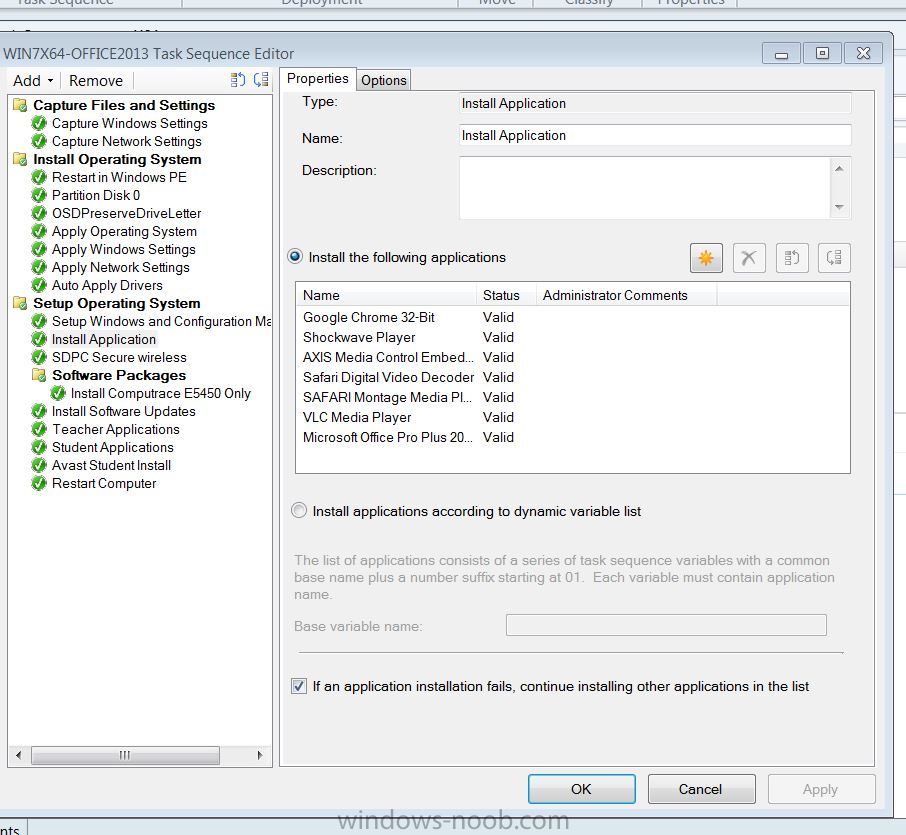The image size is (906, 835).
Task: Select Google Chrome 32-Bit in list
Action: point(369,317)
